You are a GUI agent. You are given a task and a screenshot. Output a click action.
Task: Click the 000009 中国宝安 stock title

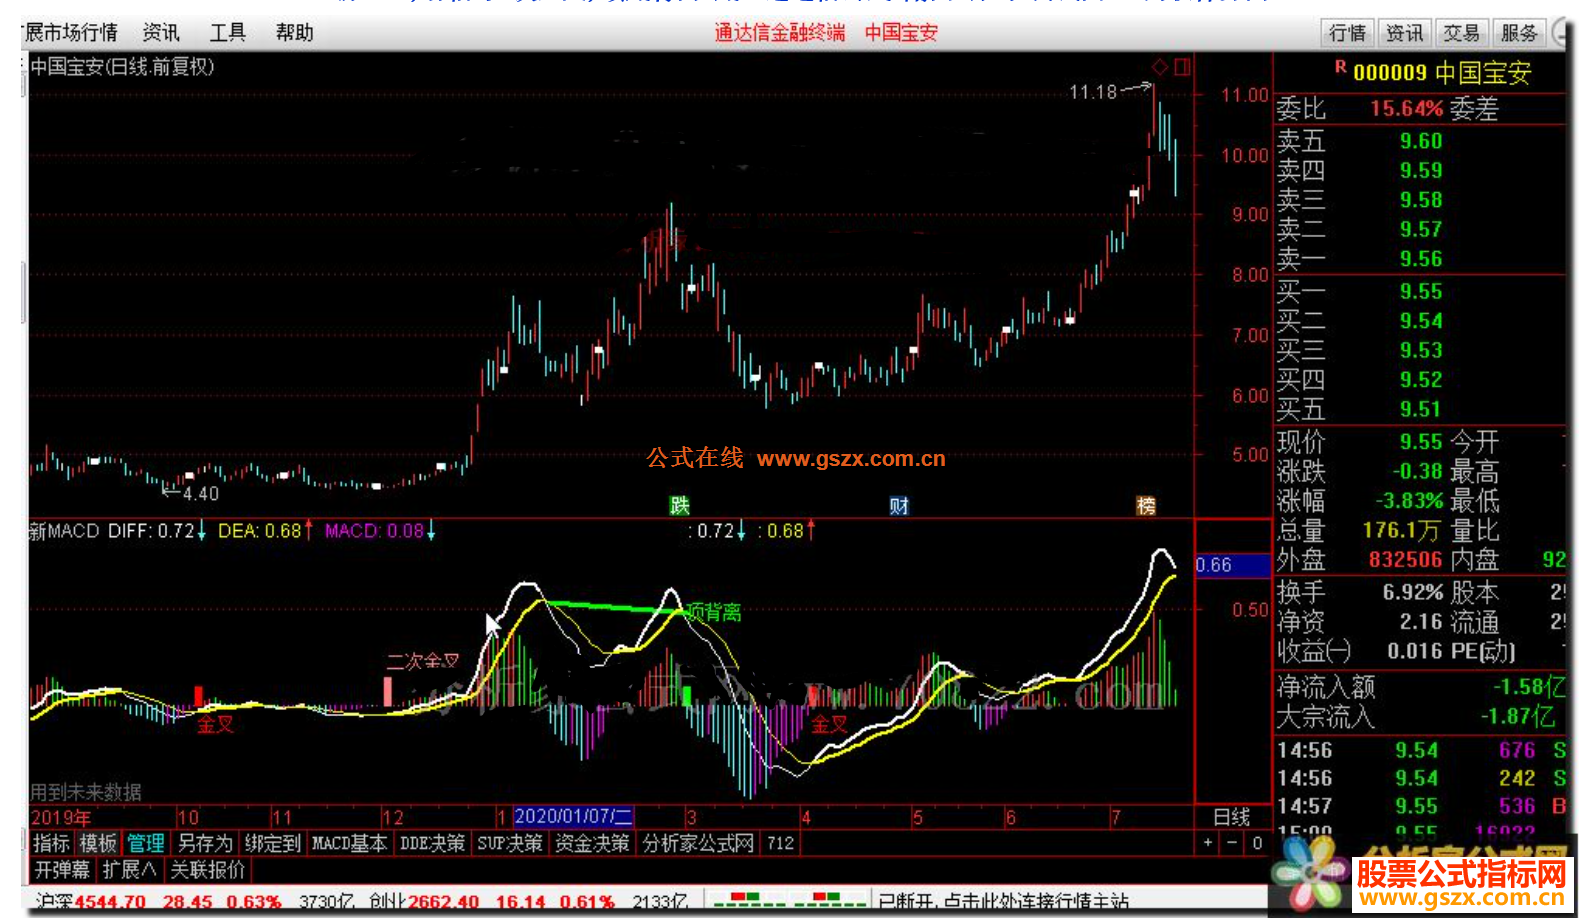(x=1442, y=73)
